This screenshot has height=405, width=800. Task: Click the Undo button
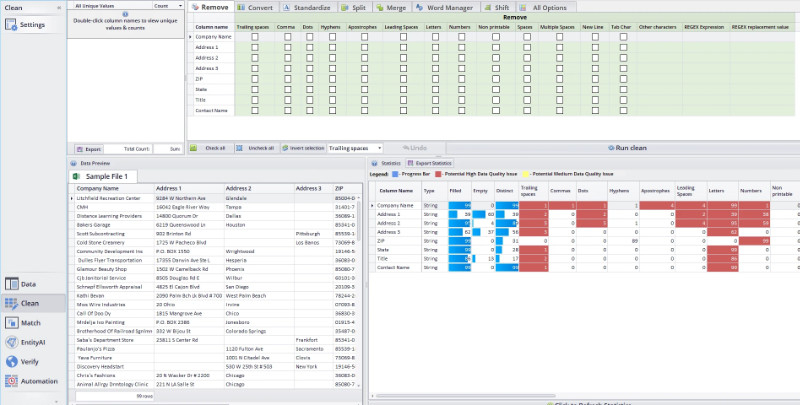point(414,148)
